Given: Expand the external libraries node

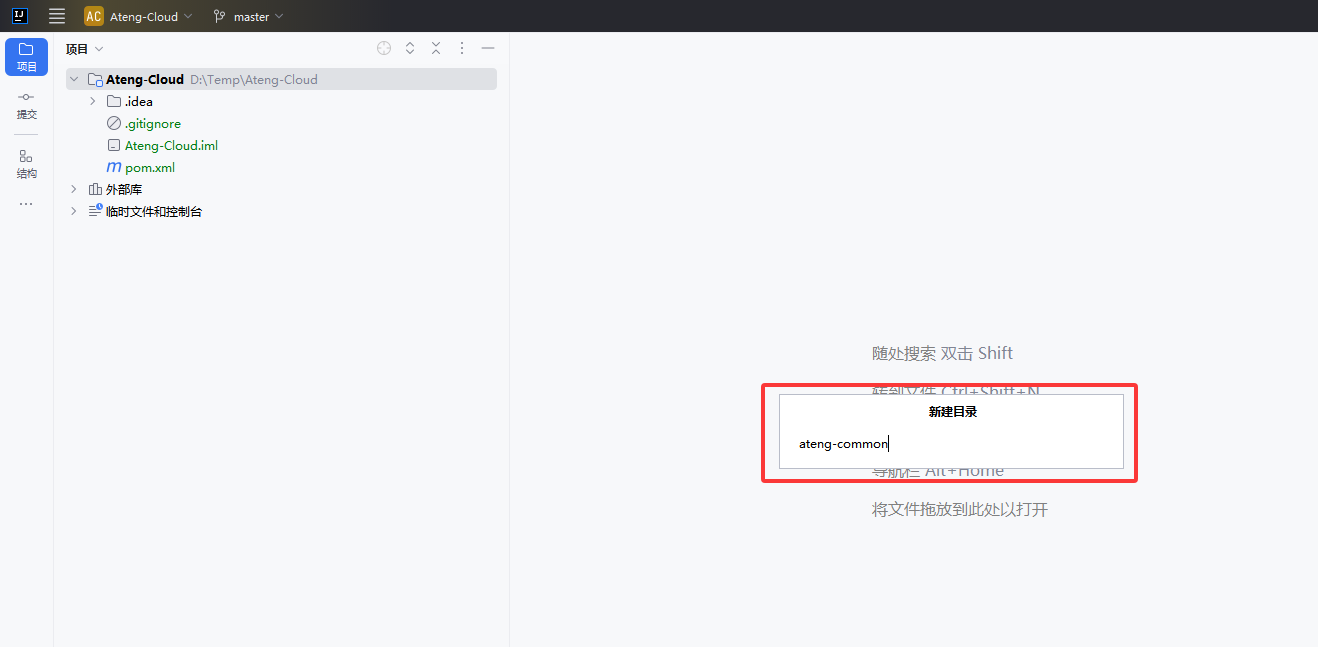Looking at the screenshot, I should [74, 189].
